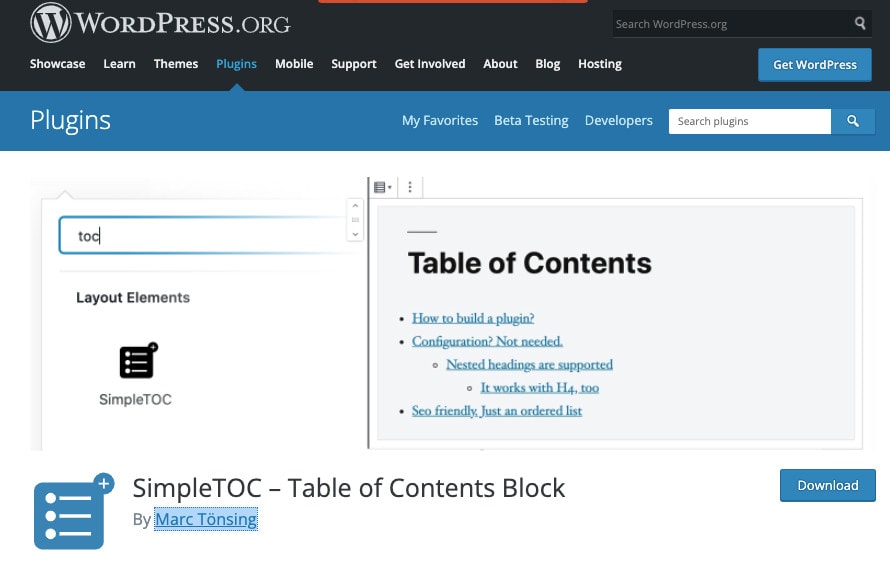Go to Get Involved page
This screenshot has height=582, width=890.
coord(430,64)
